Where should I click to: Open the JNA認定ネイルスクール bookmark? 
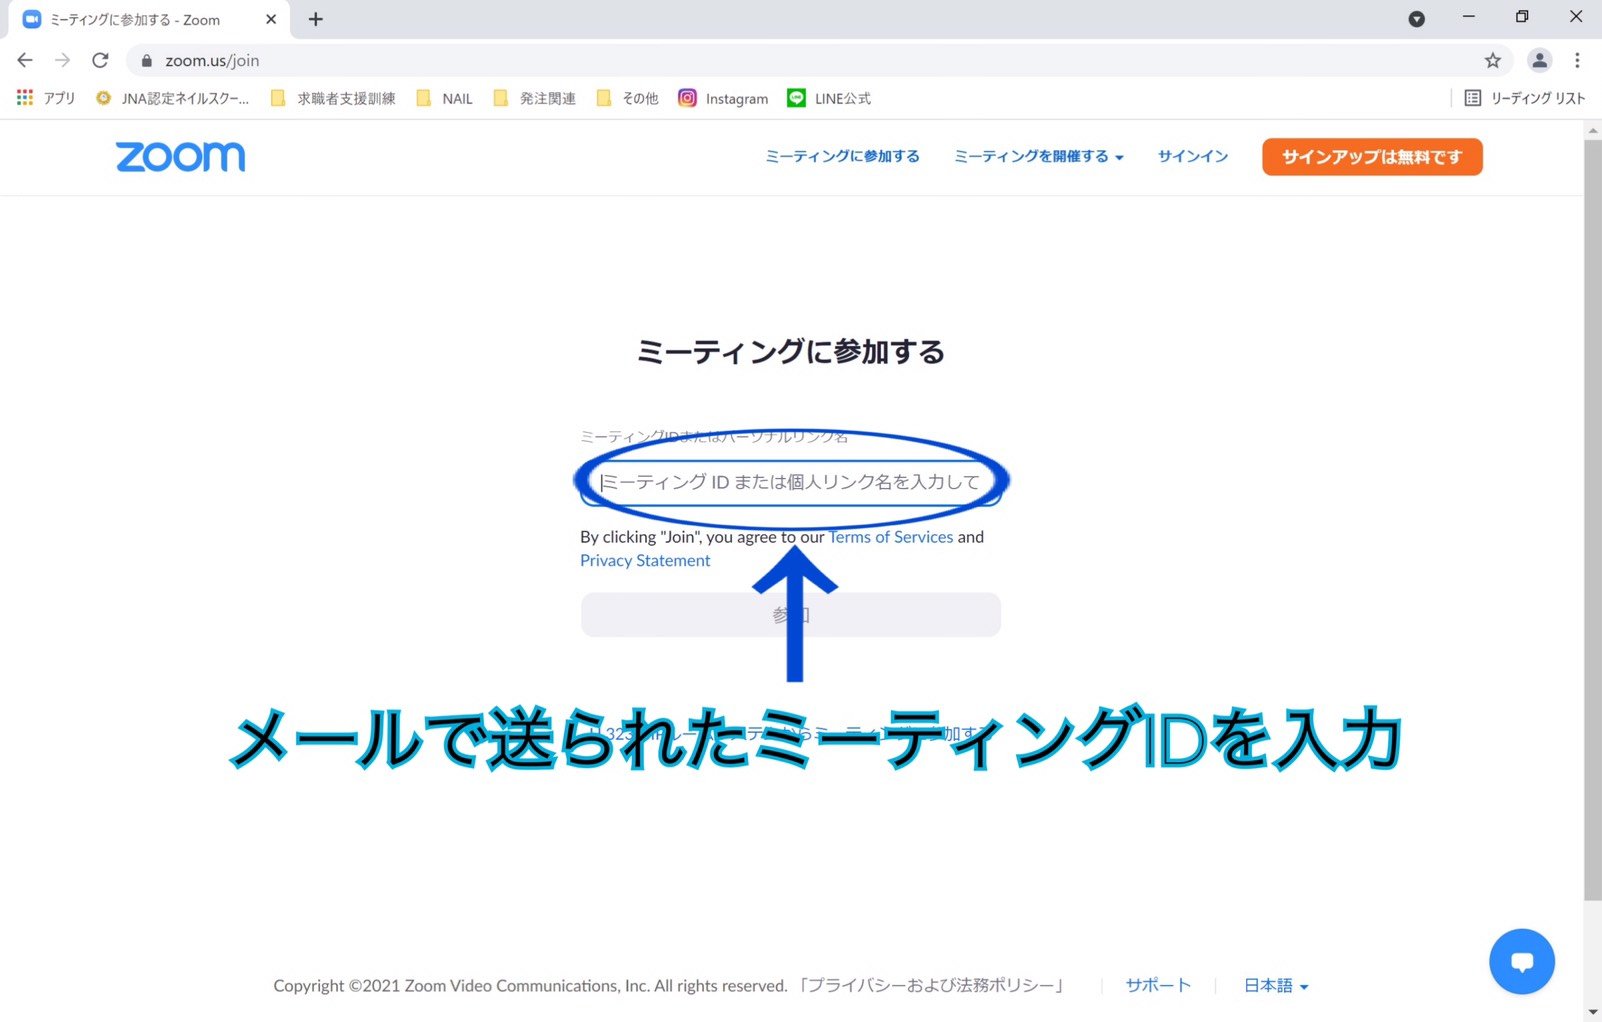coord(172,98)
